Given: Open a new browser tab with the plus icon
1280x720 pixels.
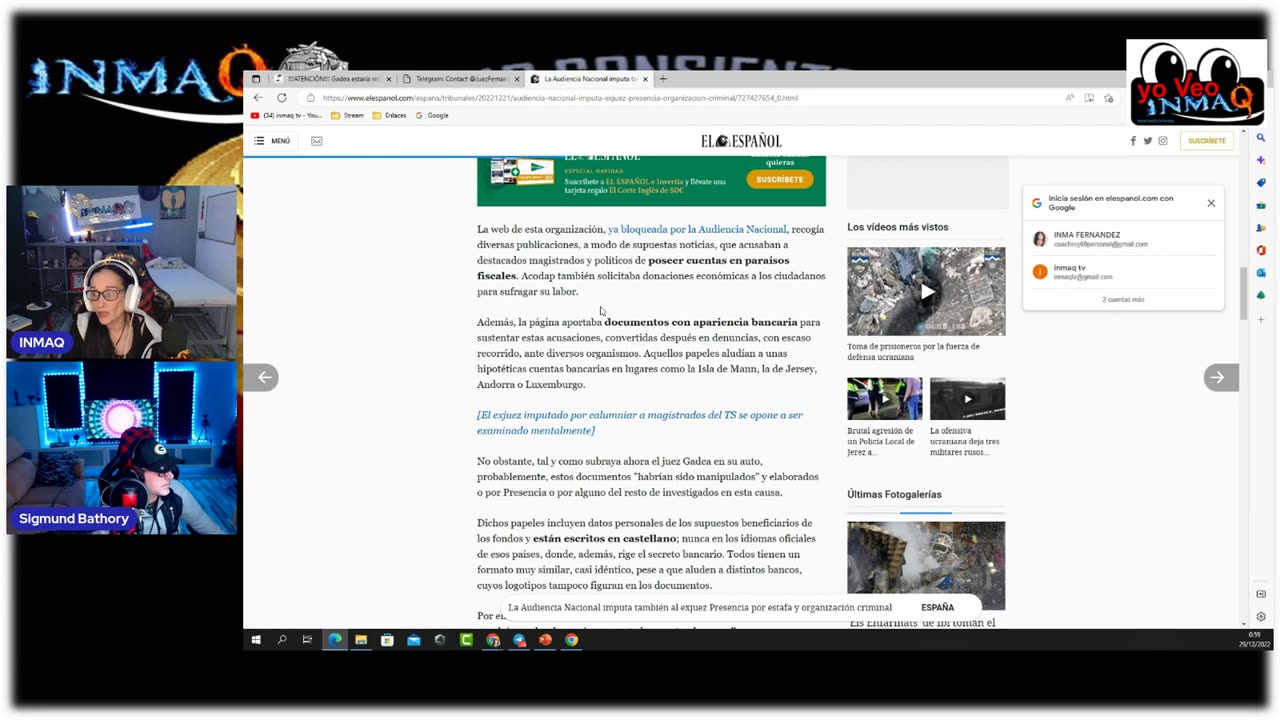Looking at the screenshot, I should click(662, 79).
